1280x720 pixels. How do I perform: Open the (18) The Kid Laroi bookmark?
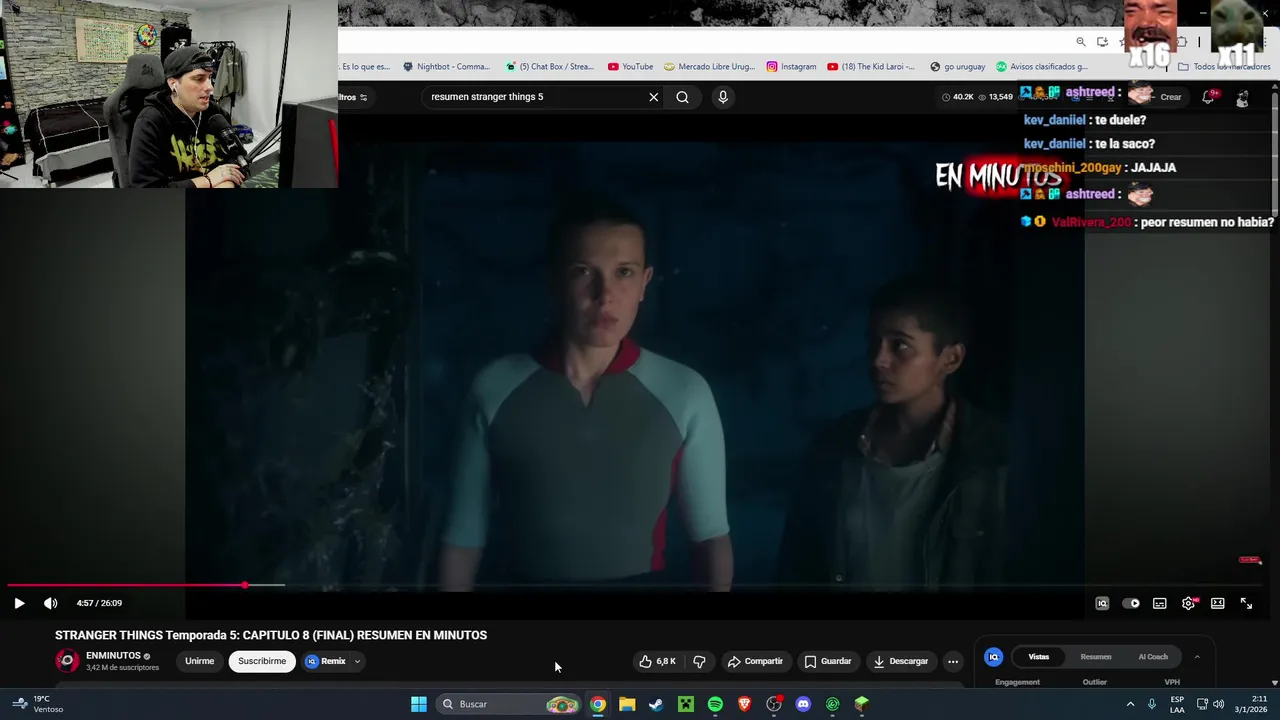coord(870,67)
